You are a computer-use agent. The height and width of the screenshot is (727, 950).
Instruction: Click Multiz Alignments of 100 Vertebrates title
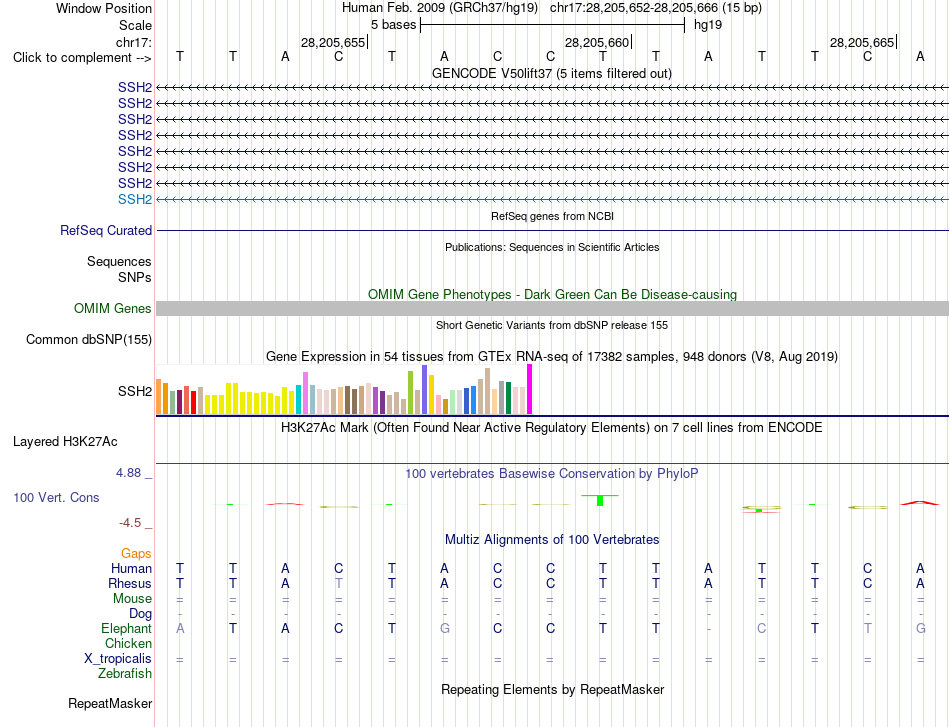tap(552, 540)
